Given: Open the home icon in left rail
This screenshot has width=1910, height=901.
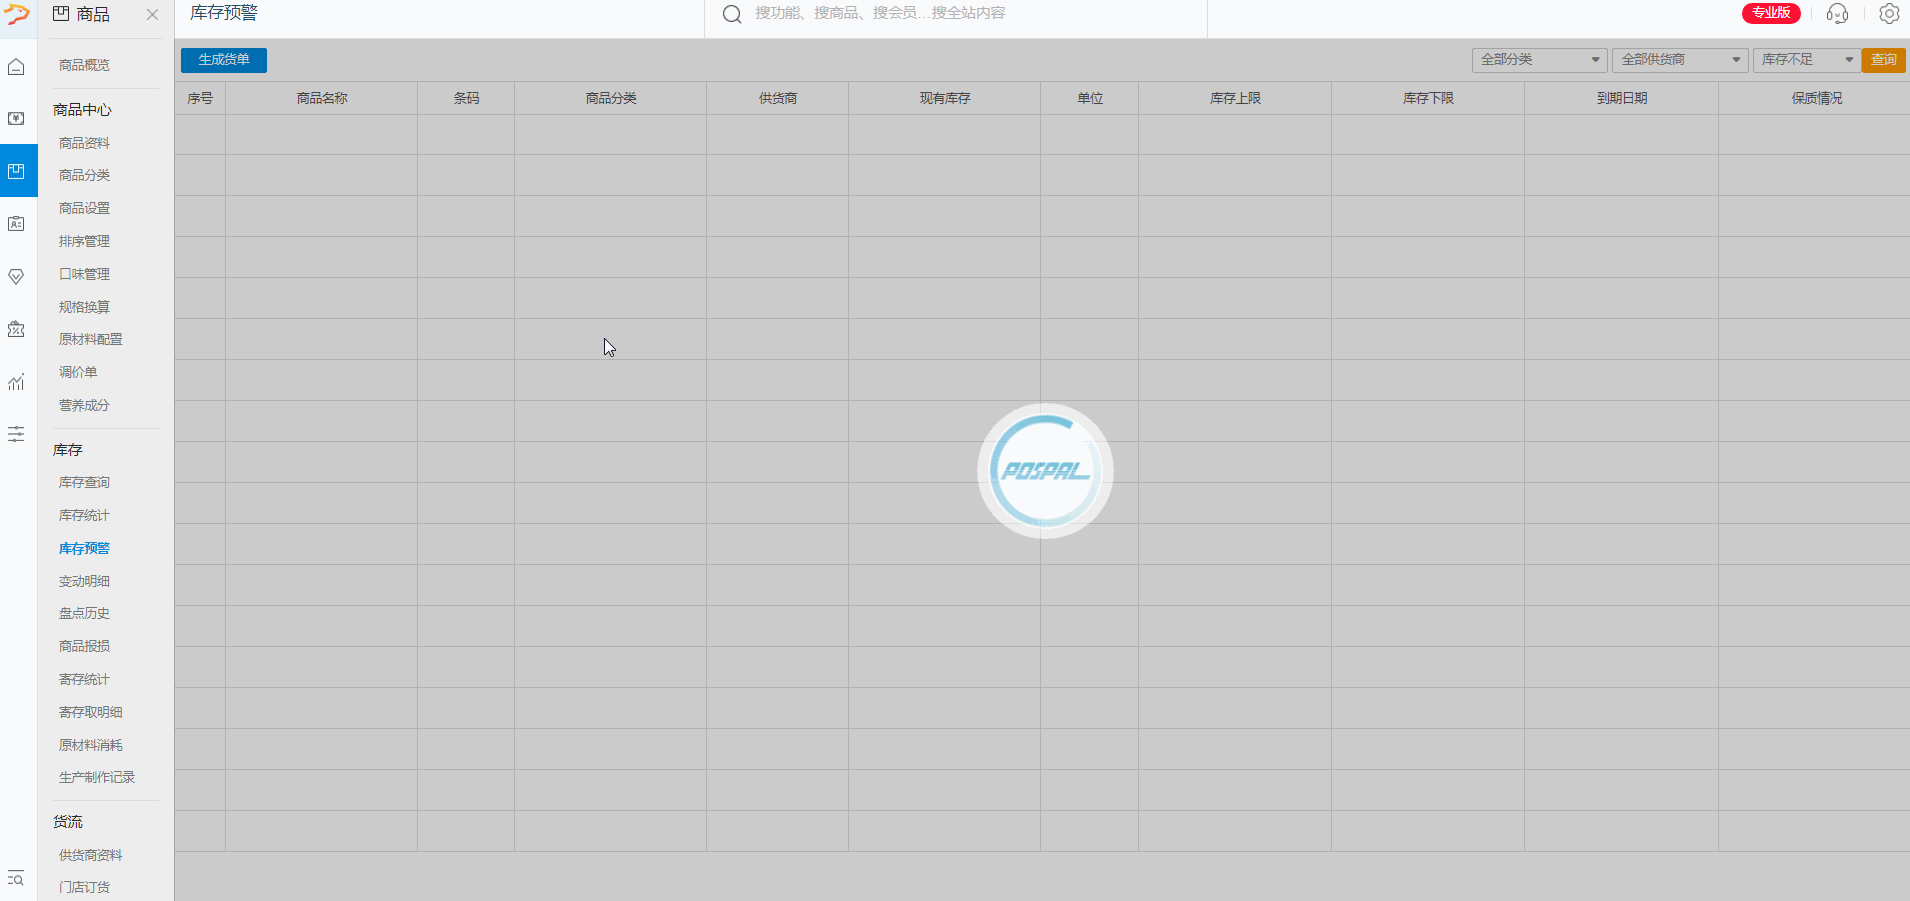Looking at the screenshot, I should pos(16,67).
